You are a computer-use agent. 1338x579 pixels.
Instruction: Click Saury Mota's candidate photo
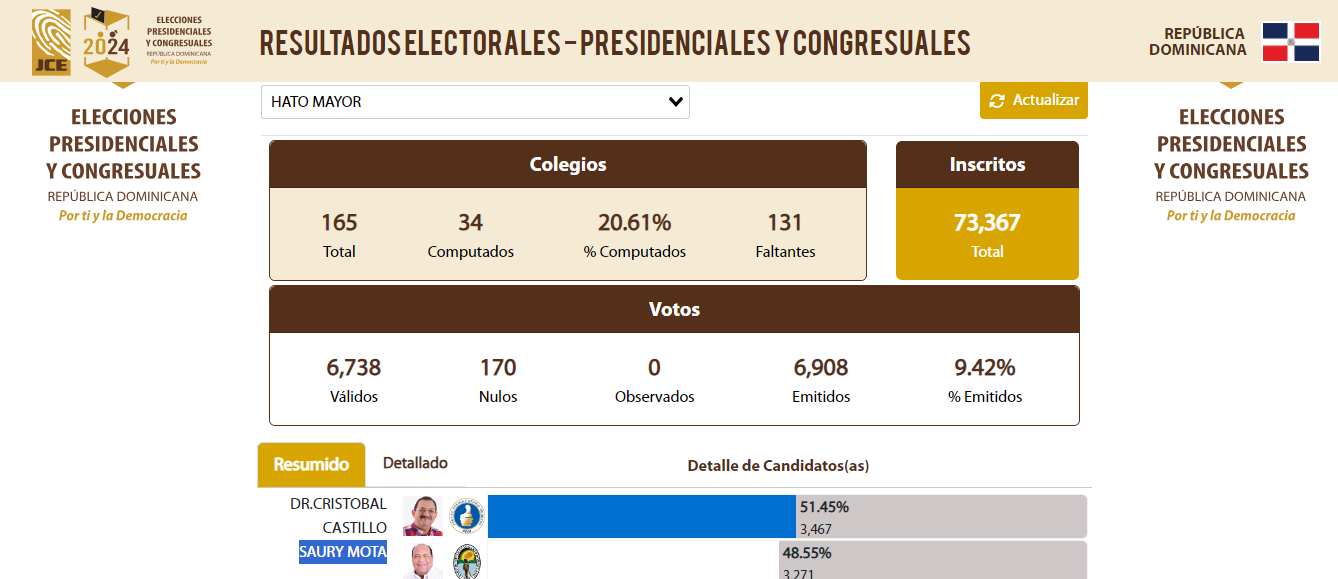[423, 561]
